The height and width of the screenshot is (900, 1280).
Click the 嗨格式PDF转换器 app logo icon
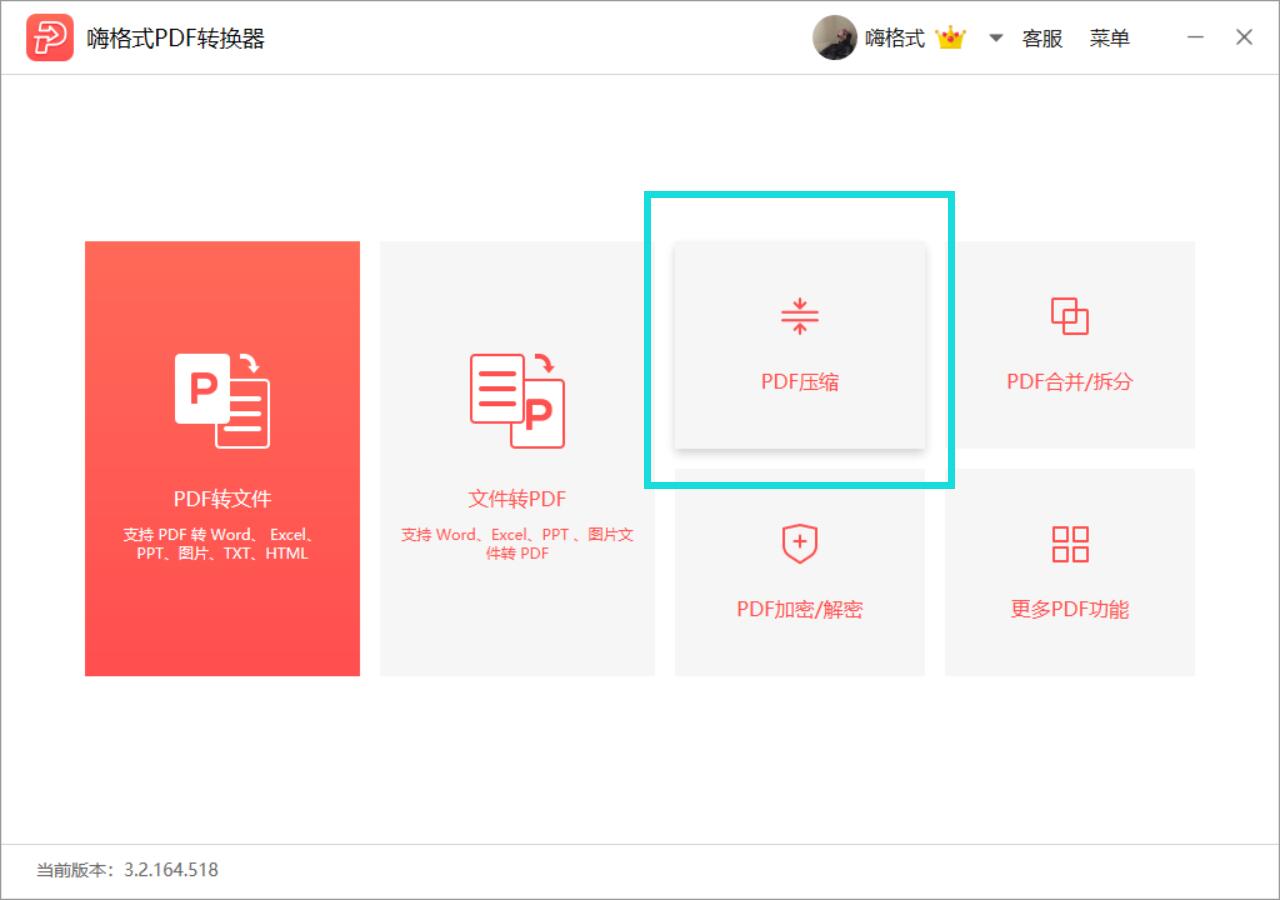[x=50, y=38]
